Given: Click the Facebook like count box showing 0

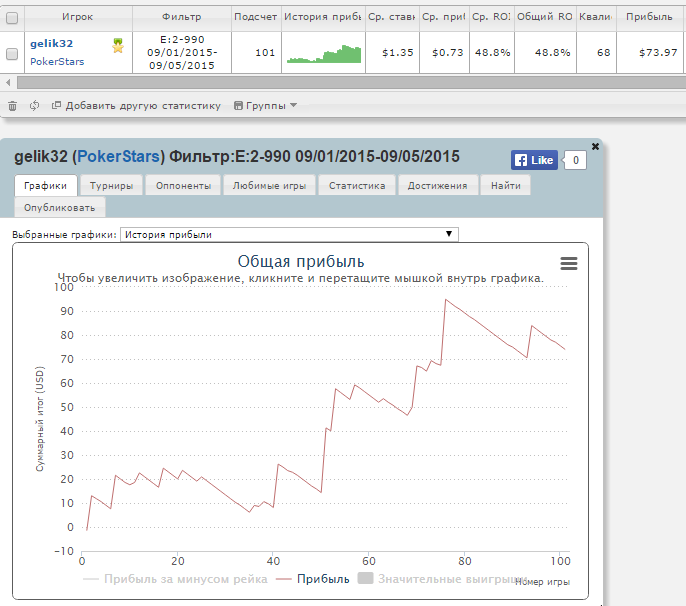Looking at the screenshot, I should point(576,160).
